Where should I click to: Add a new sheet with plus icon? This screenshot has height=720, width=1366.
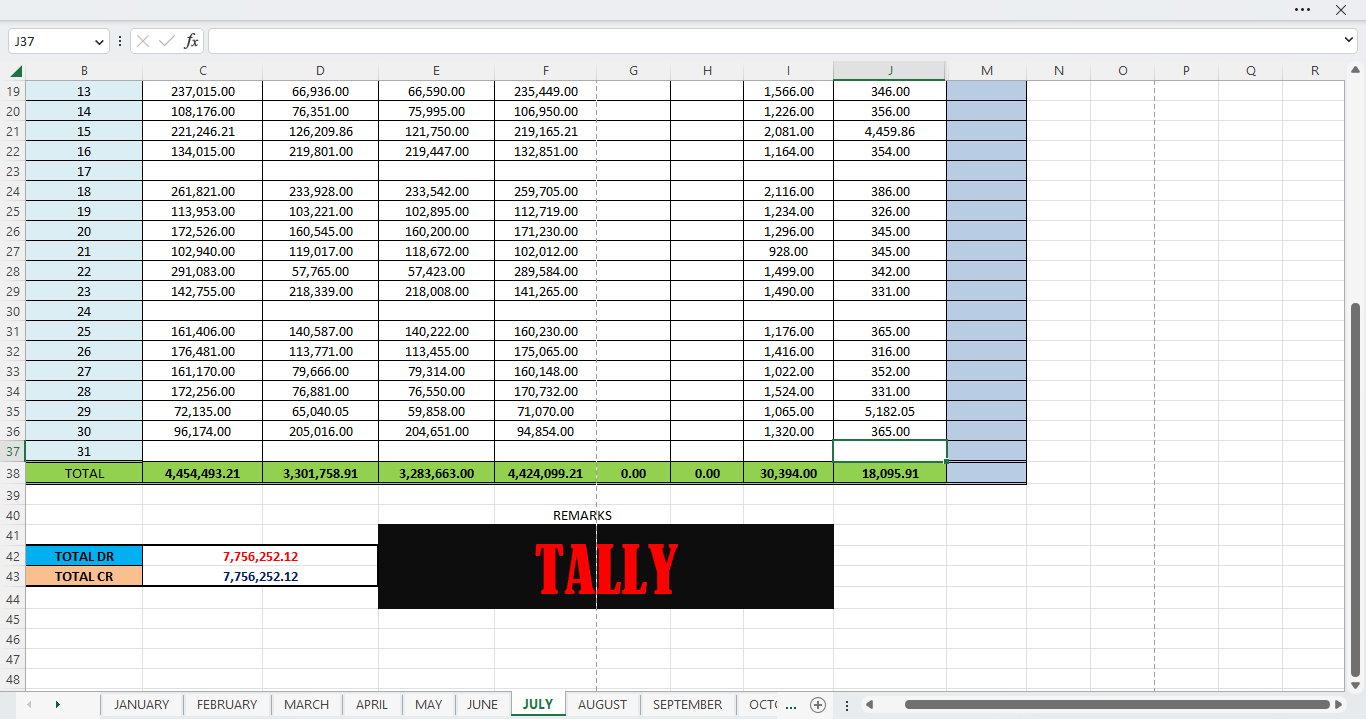[818, 705]
